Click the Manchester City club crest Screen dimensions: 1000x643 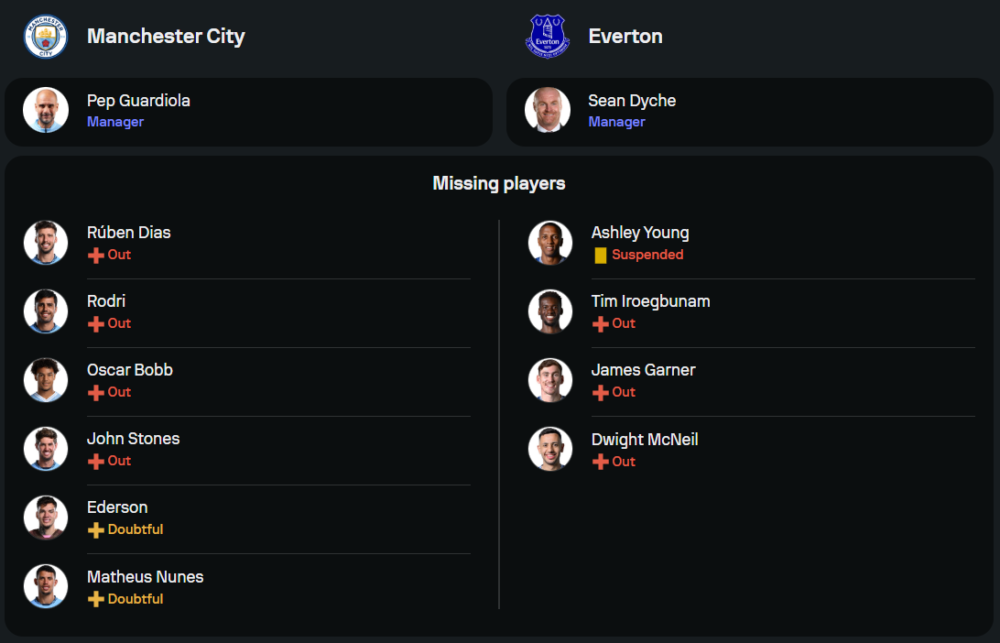coord(46,36)
